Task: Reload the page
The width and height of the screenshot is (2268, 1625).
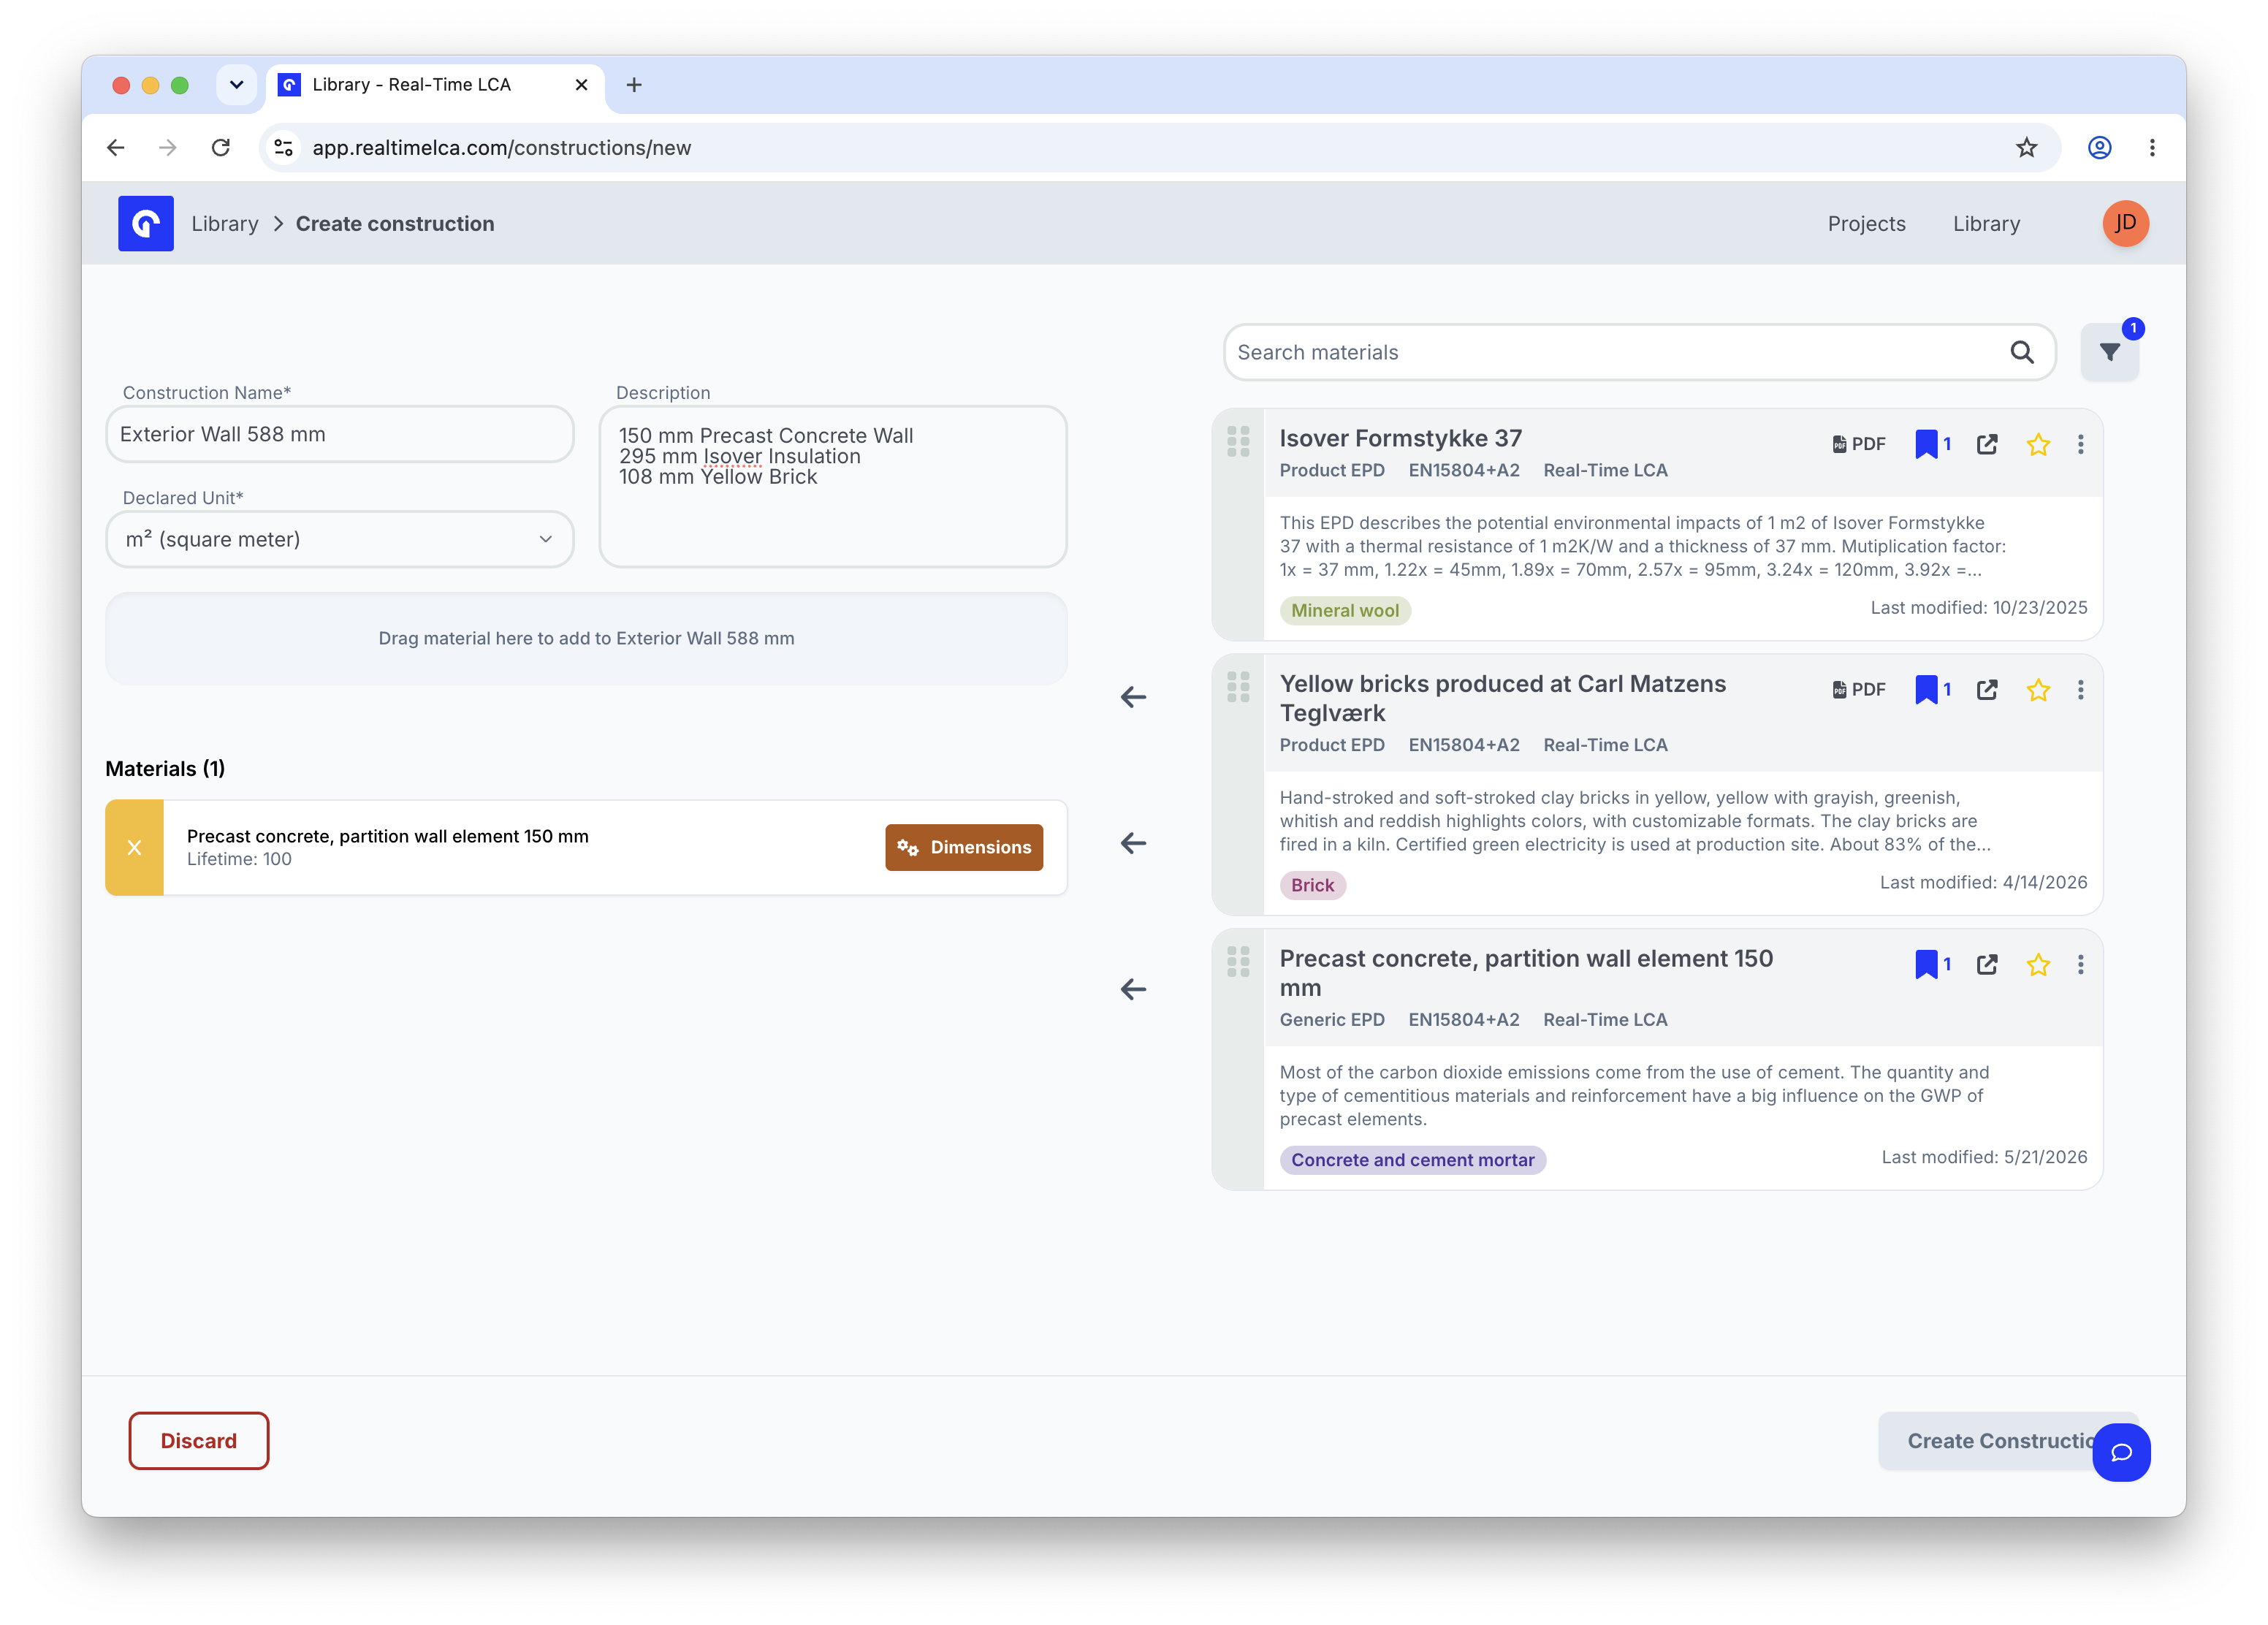Action: click(221, 148)
